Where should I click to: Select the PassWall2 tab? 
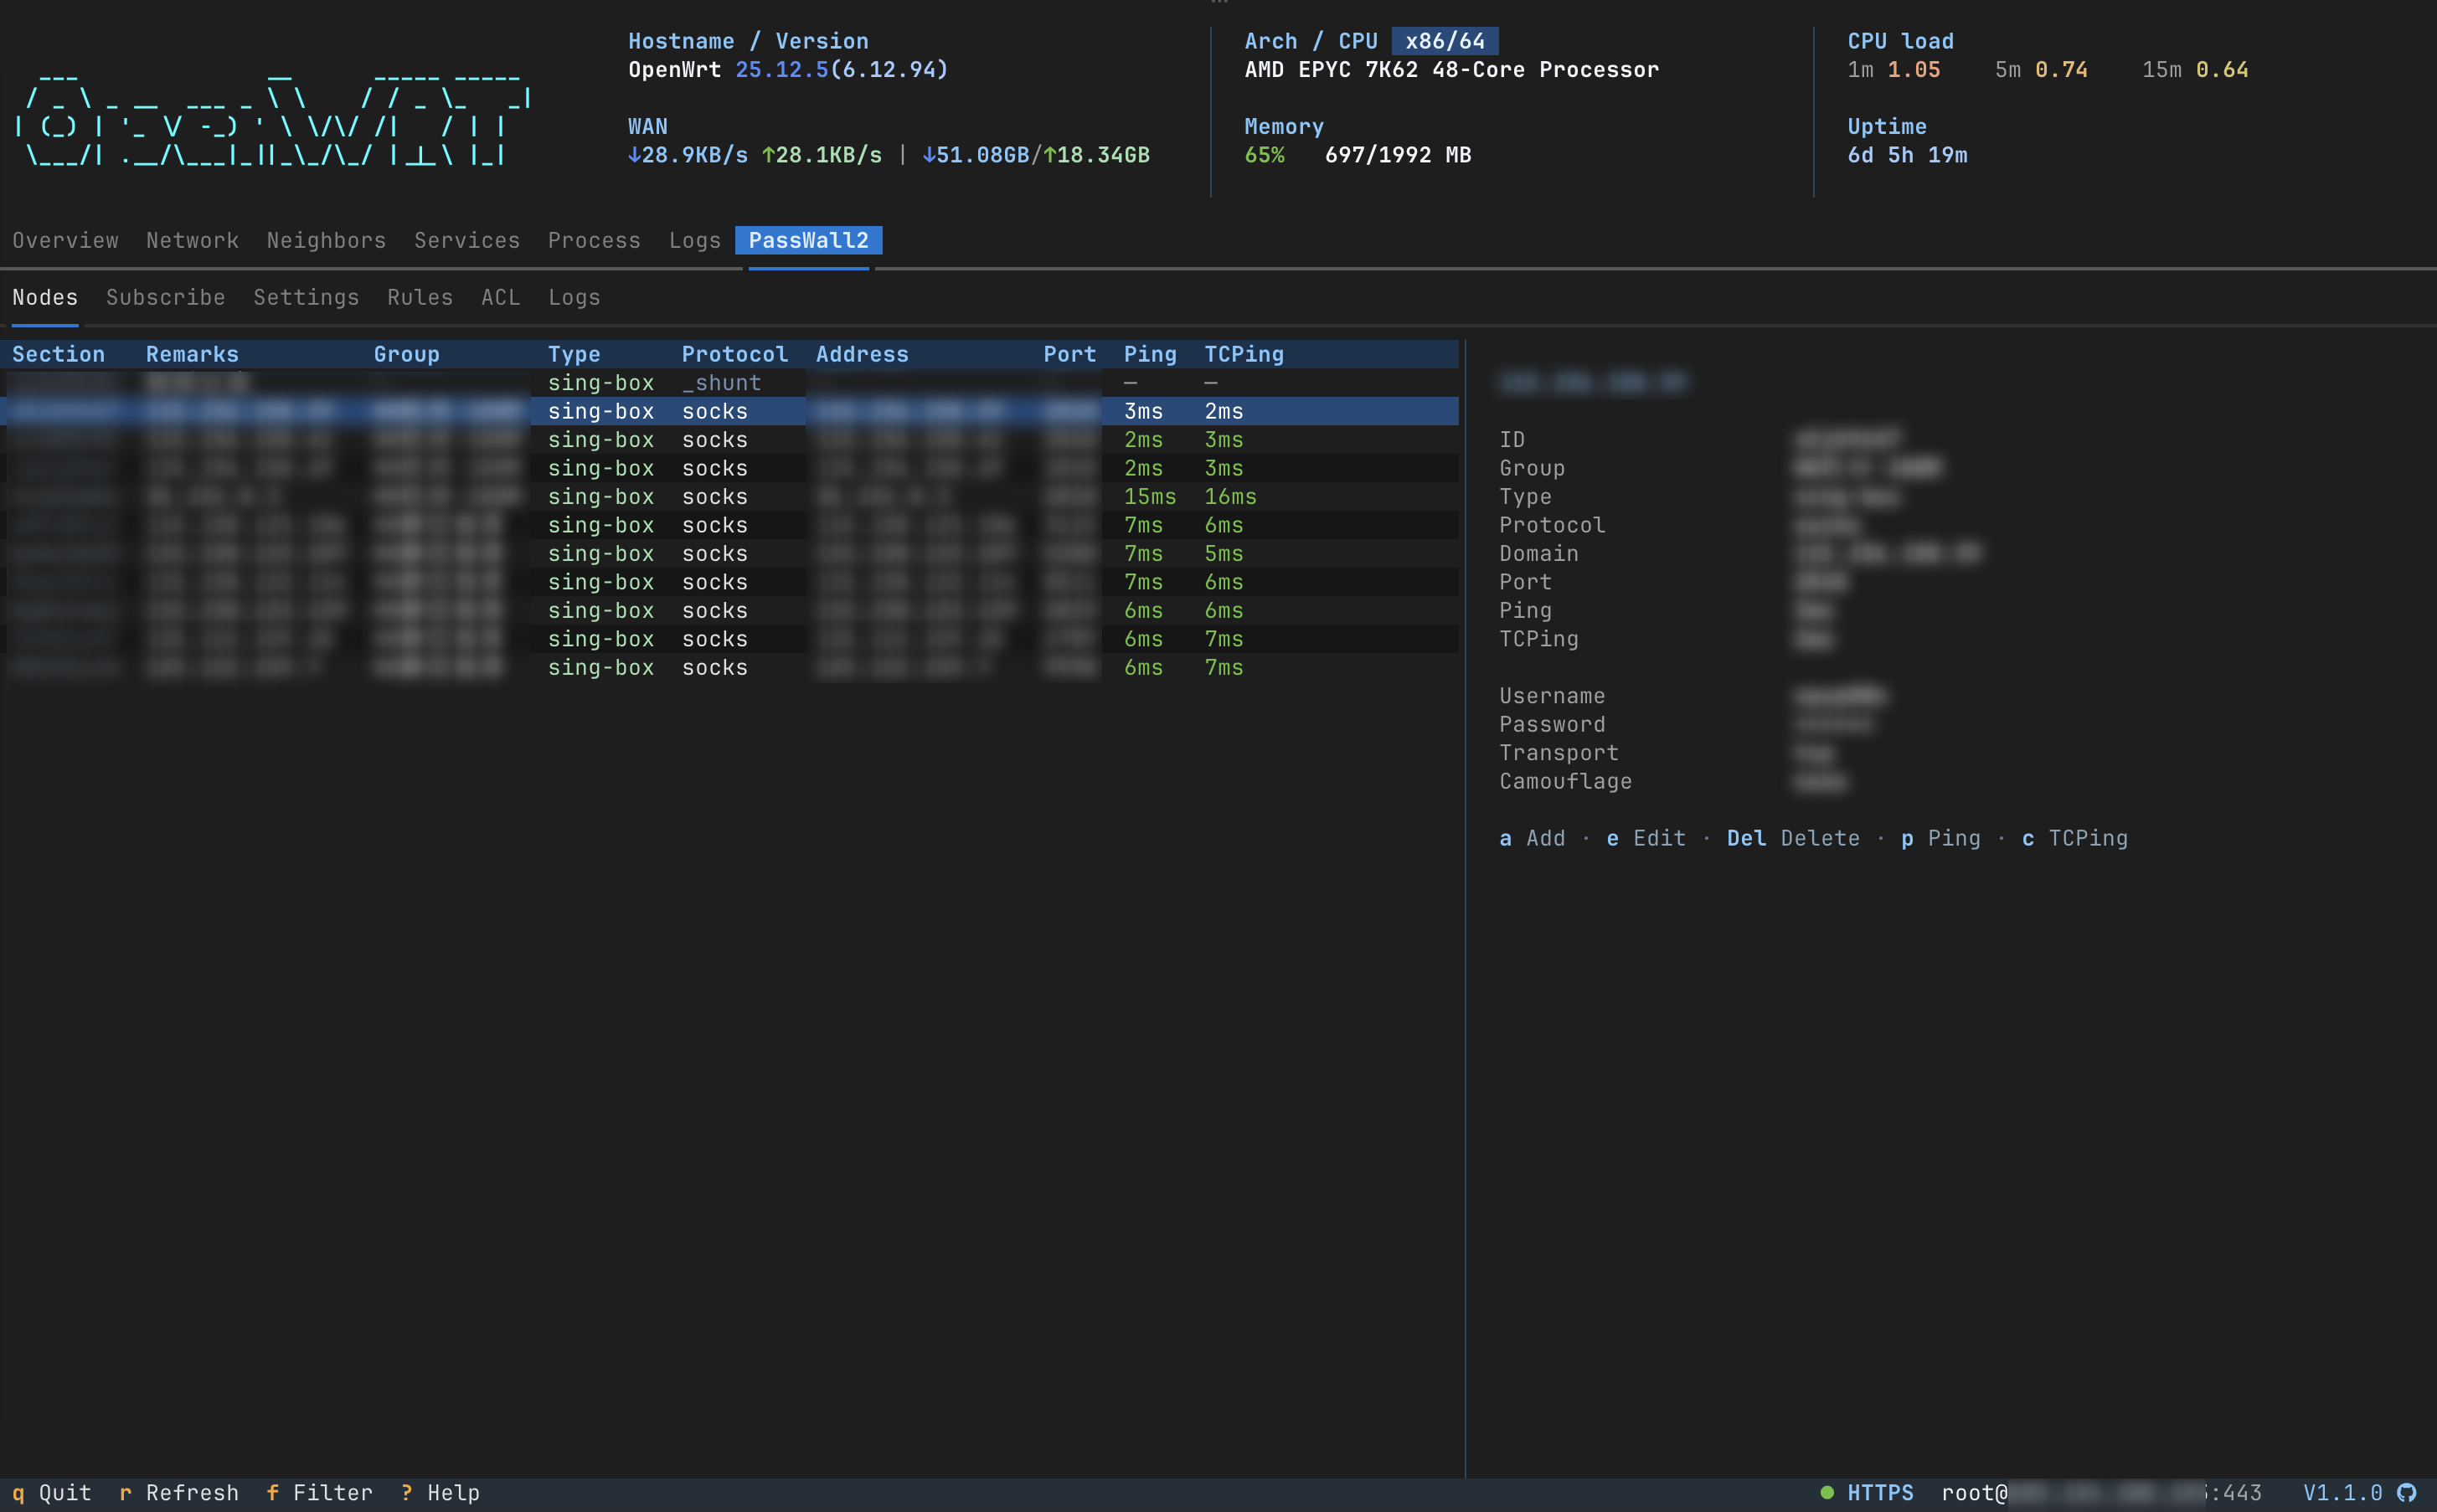808,241
